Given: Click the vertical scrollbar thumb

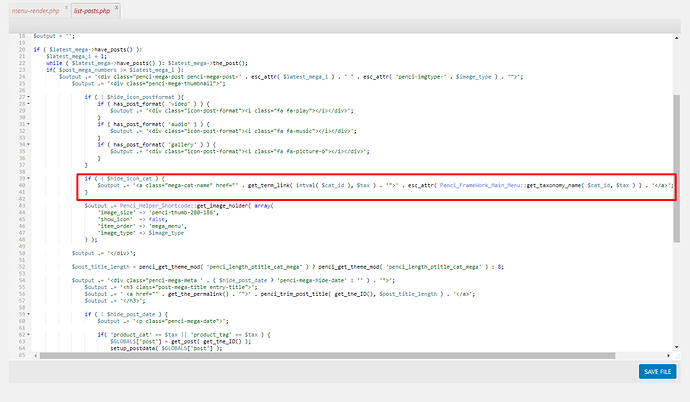Looking at the screenshot, I should [x=676, y=168].
